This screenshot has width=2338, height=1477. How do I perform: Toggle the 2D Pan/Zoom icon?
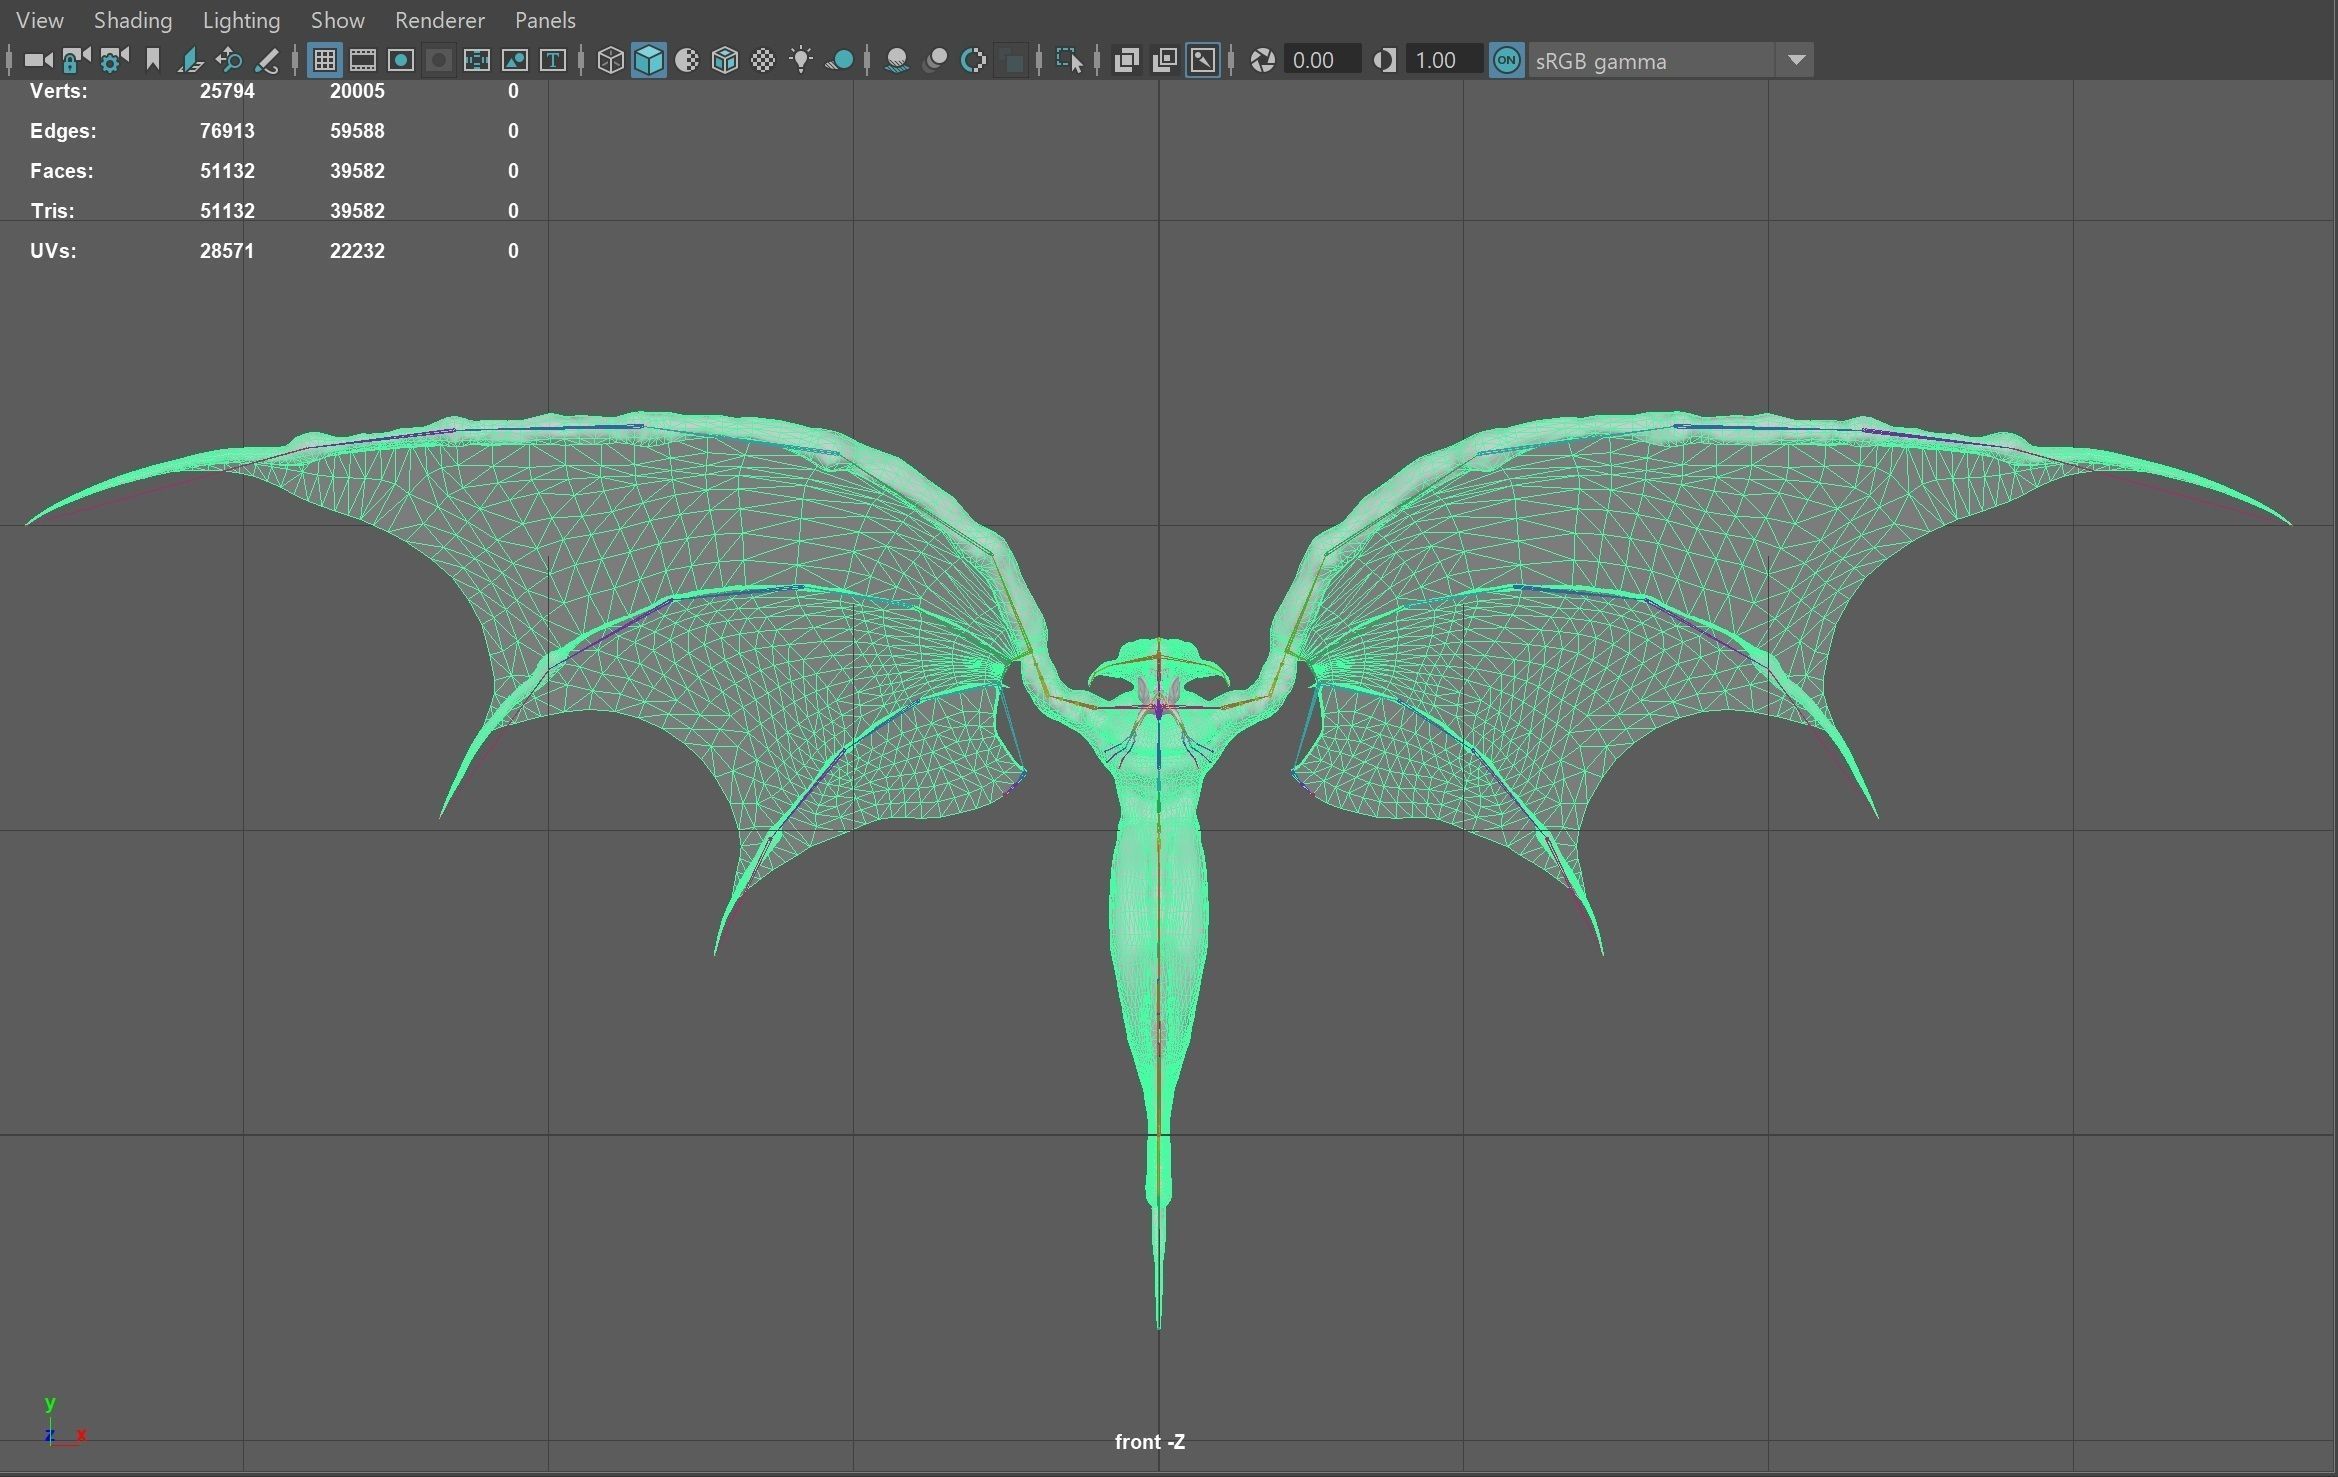click(x=229, y=61)
